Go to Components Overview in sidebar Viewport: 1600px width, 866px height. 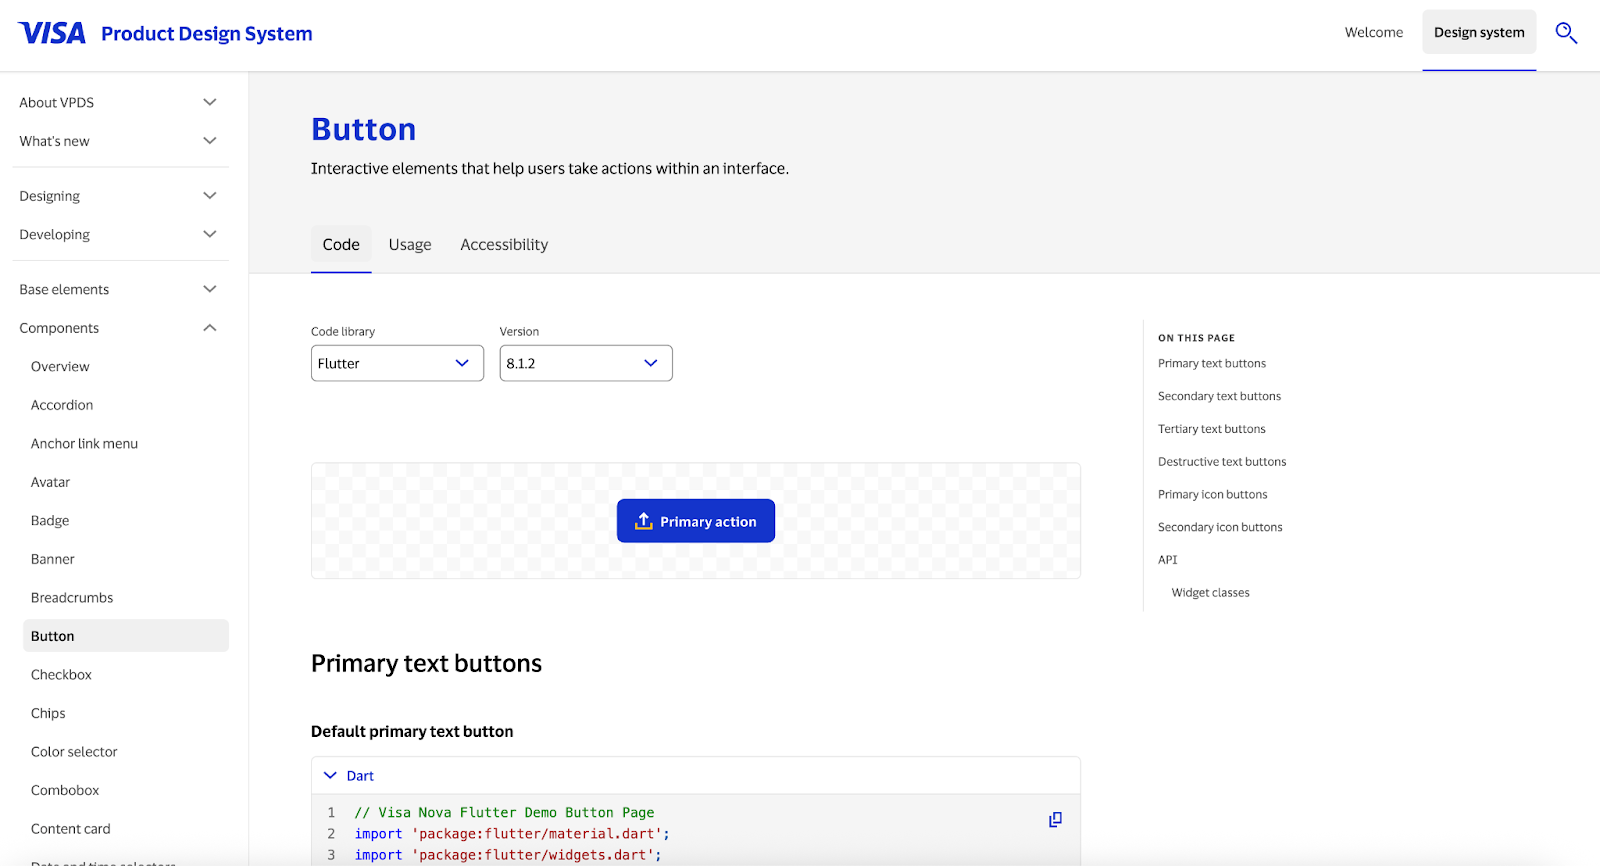[x=60, y=367]
